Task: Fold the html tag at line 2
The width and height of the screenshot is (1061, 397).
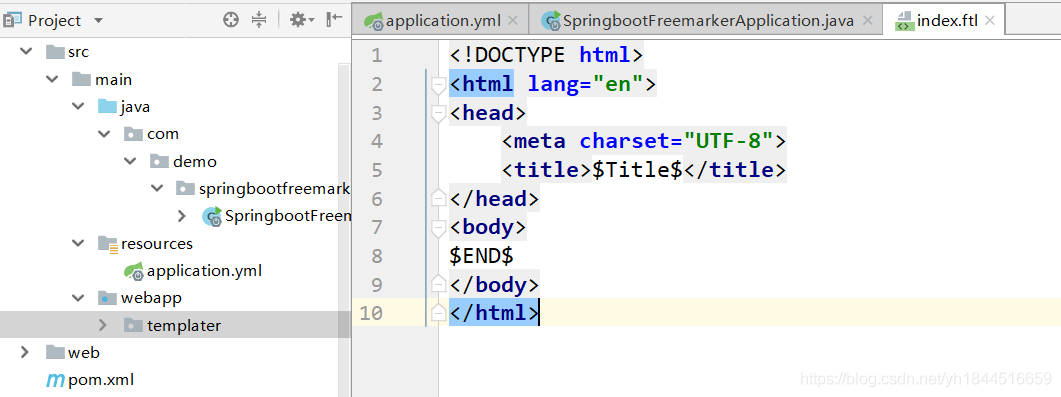Action: click(x=438, y=85)
